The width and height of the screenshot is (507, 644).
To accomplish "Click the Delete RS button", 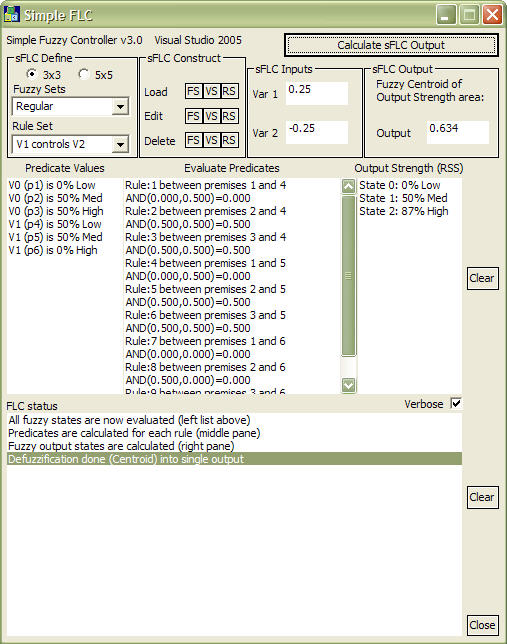I will [229, 140].
